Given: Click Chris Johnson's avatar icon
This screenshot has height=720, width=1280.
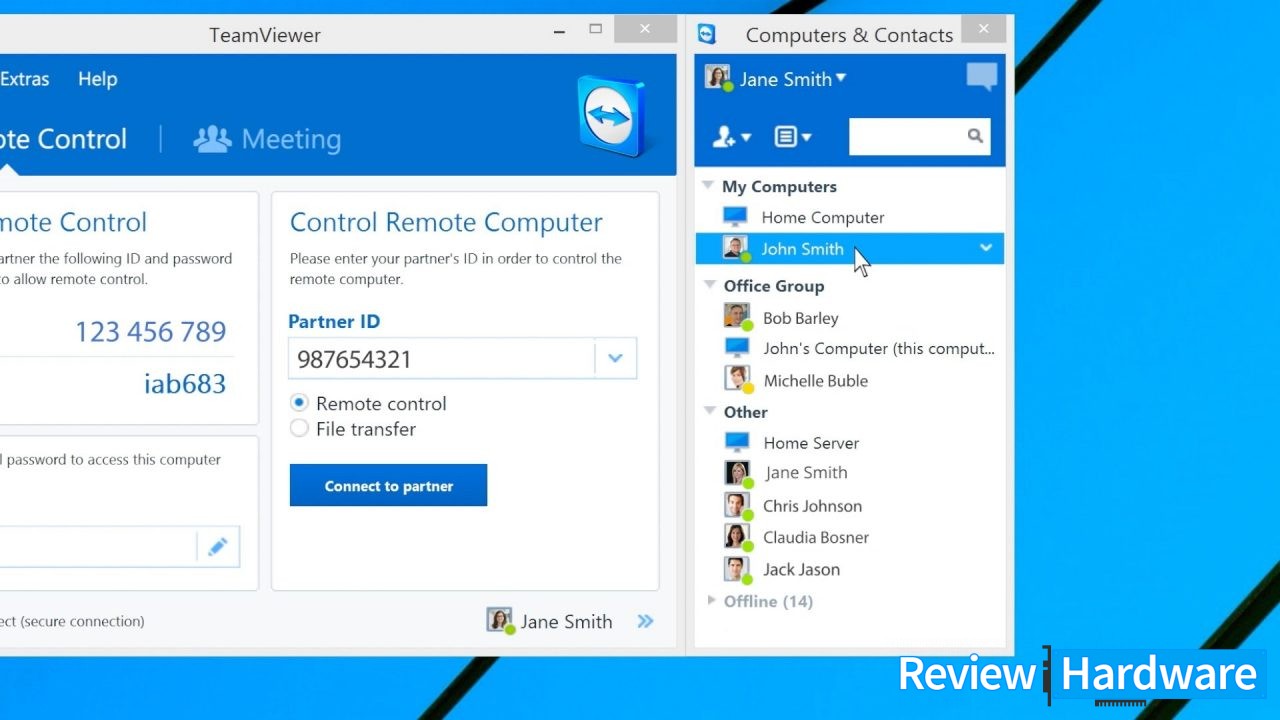Looking at the screenshot, I should coord(738,505).
